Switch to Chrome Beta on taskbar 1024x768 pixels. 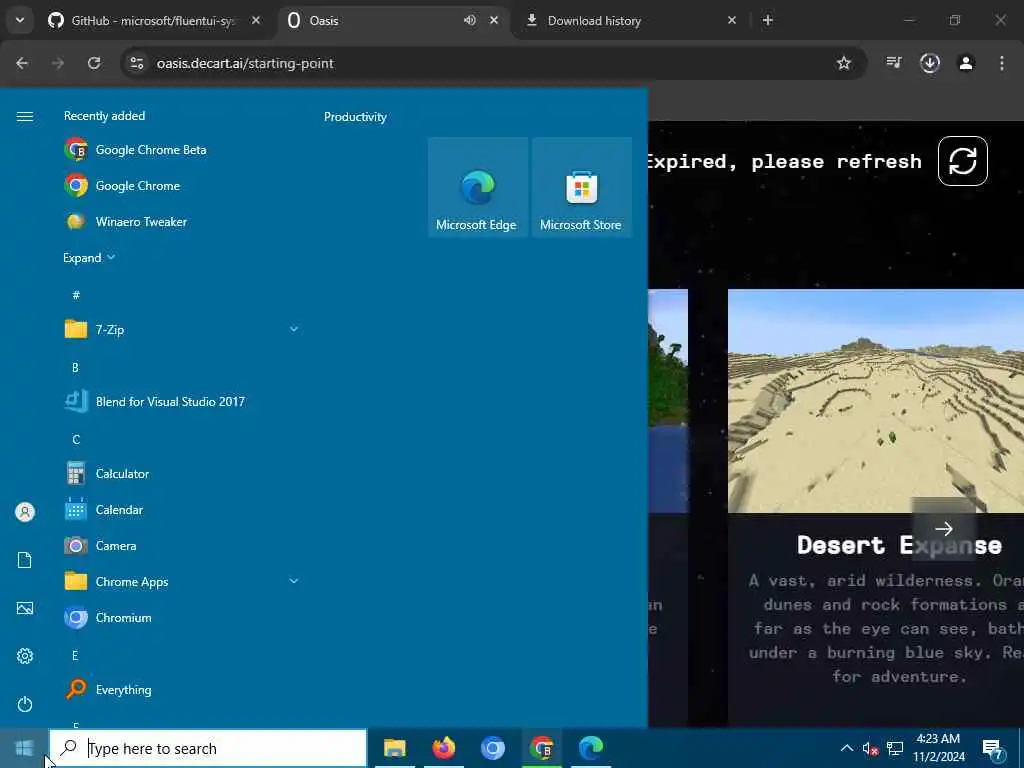541,748
